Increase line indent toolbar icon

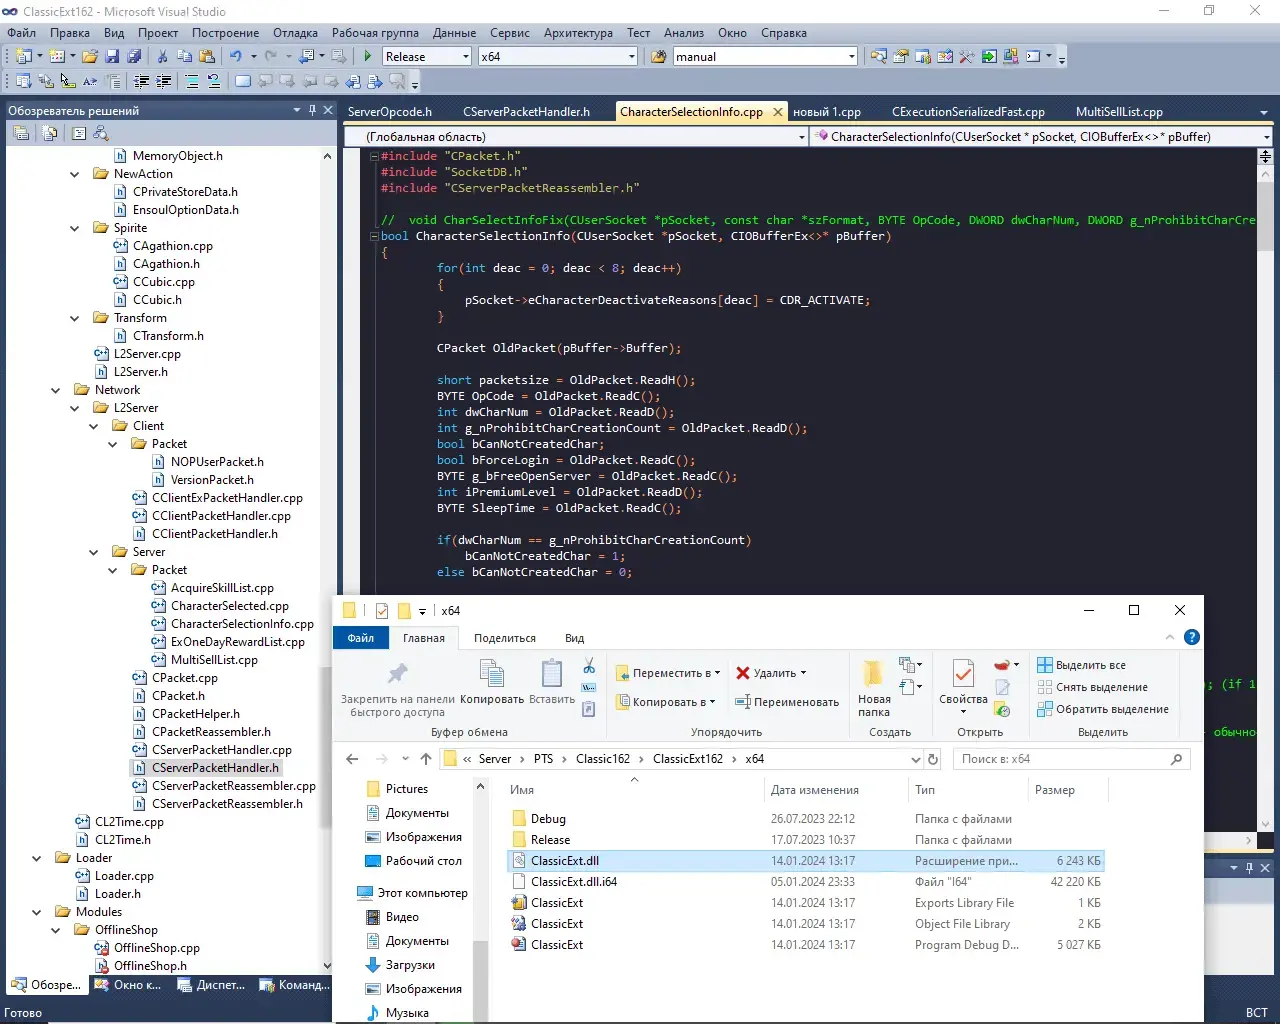tap(163, 82)
